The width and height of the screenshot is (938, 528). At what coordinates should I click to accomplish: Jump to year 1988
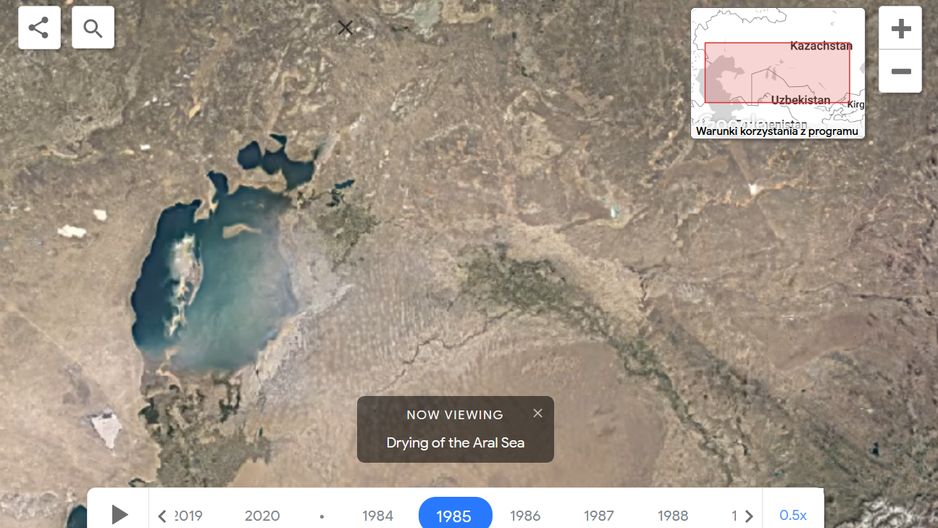(673, 515)
